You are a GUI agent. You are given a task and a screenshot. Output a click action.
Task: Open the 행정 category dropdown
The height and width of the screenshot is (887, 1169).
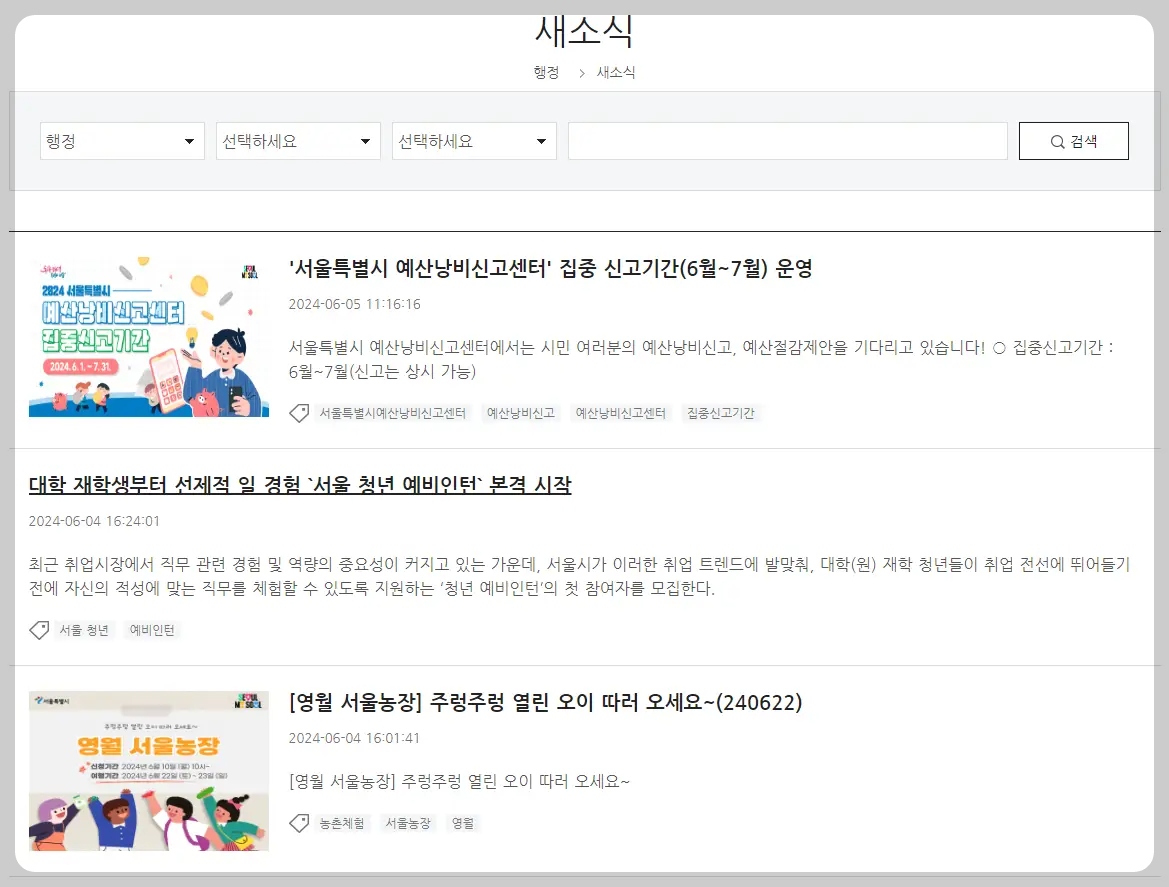(122, 140)
